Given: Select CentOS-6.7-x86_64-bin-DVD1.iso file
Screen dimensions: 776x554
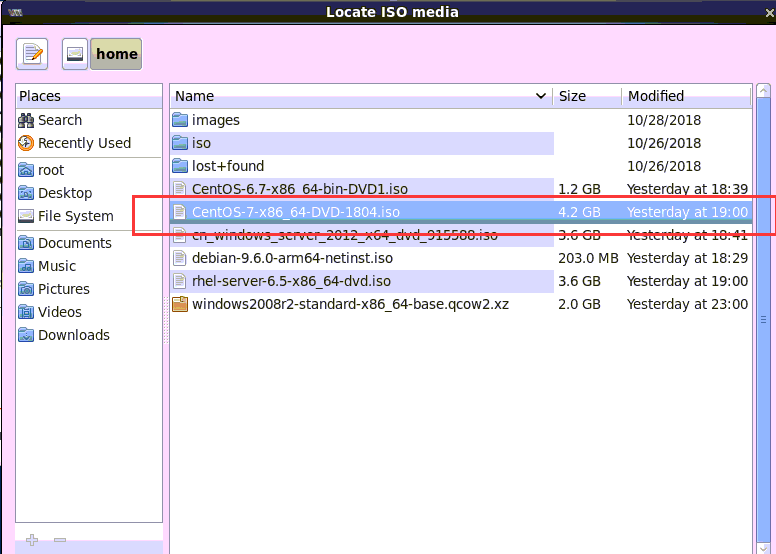Looking at the screenshot, I should [299, 189].
